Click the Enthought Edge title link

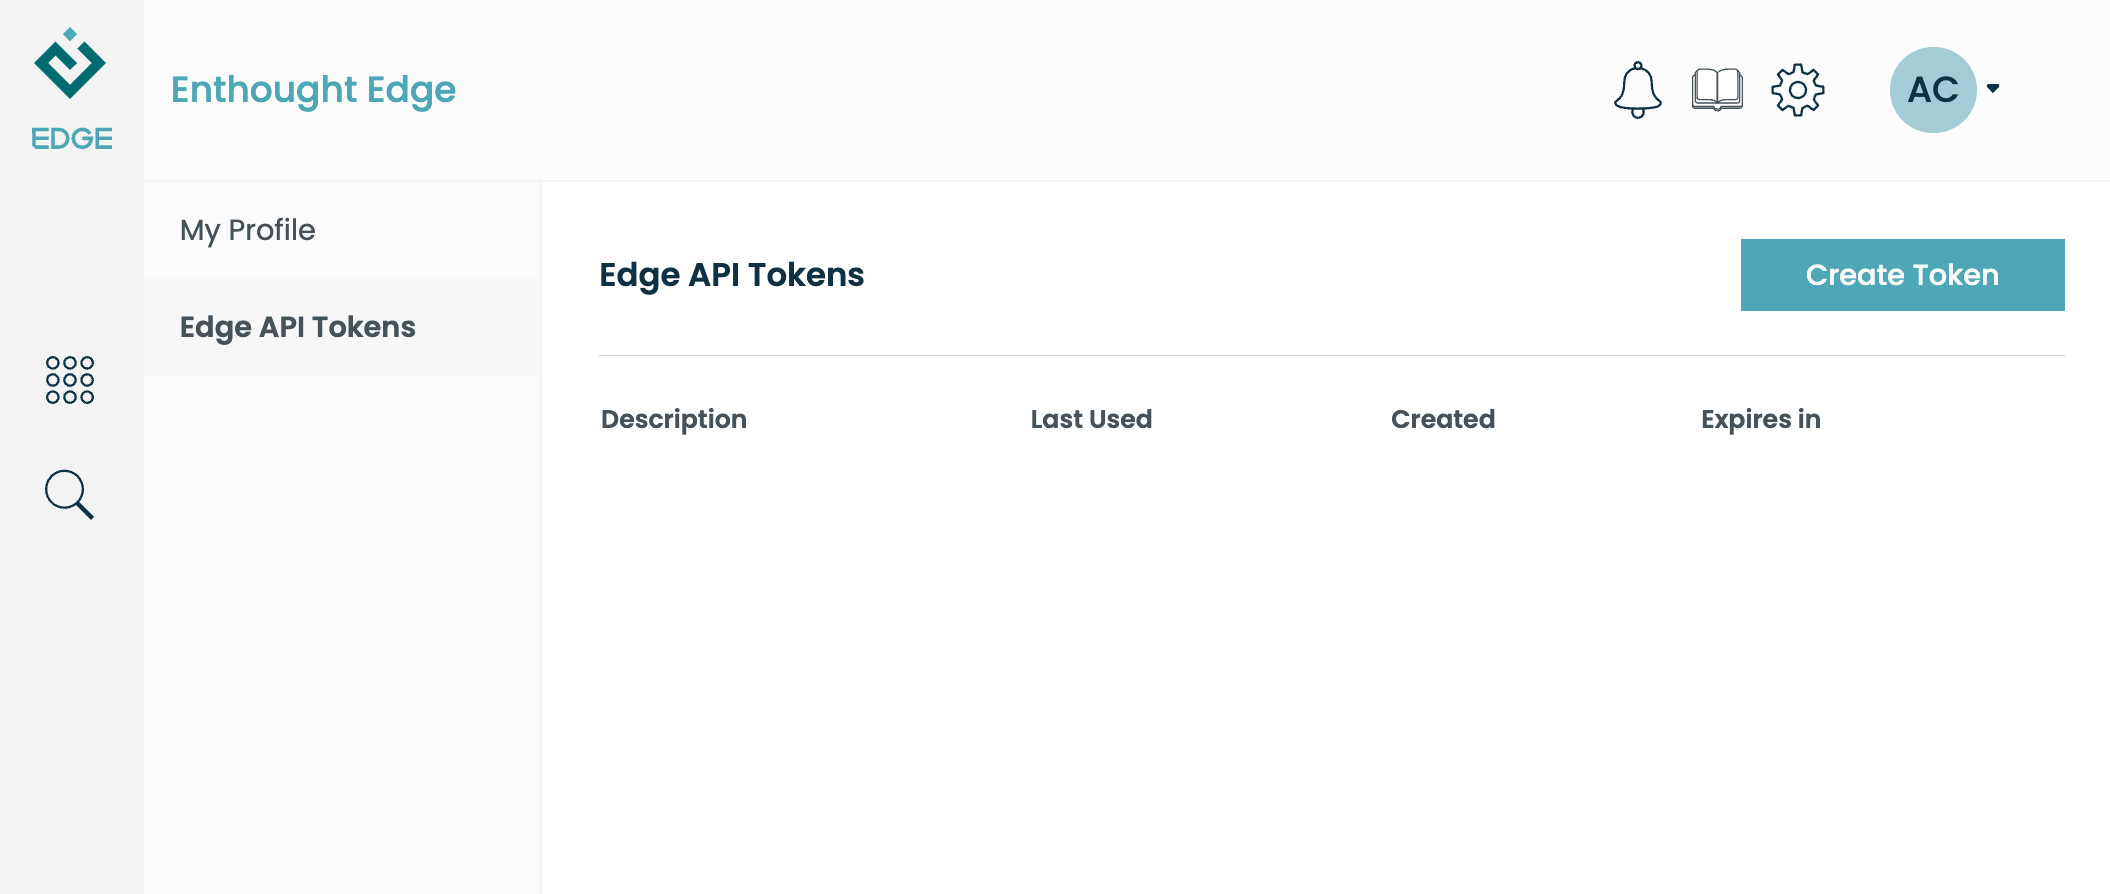pyautogui.click(x=313, y=90)
